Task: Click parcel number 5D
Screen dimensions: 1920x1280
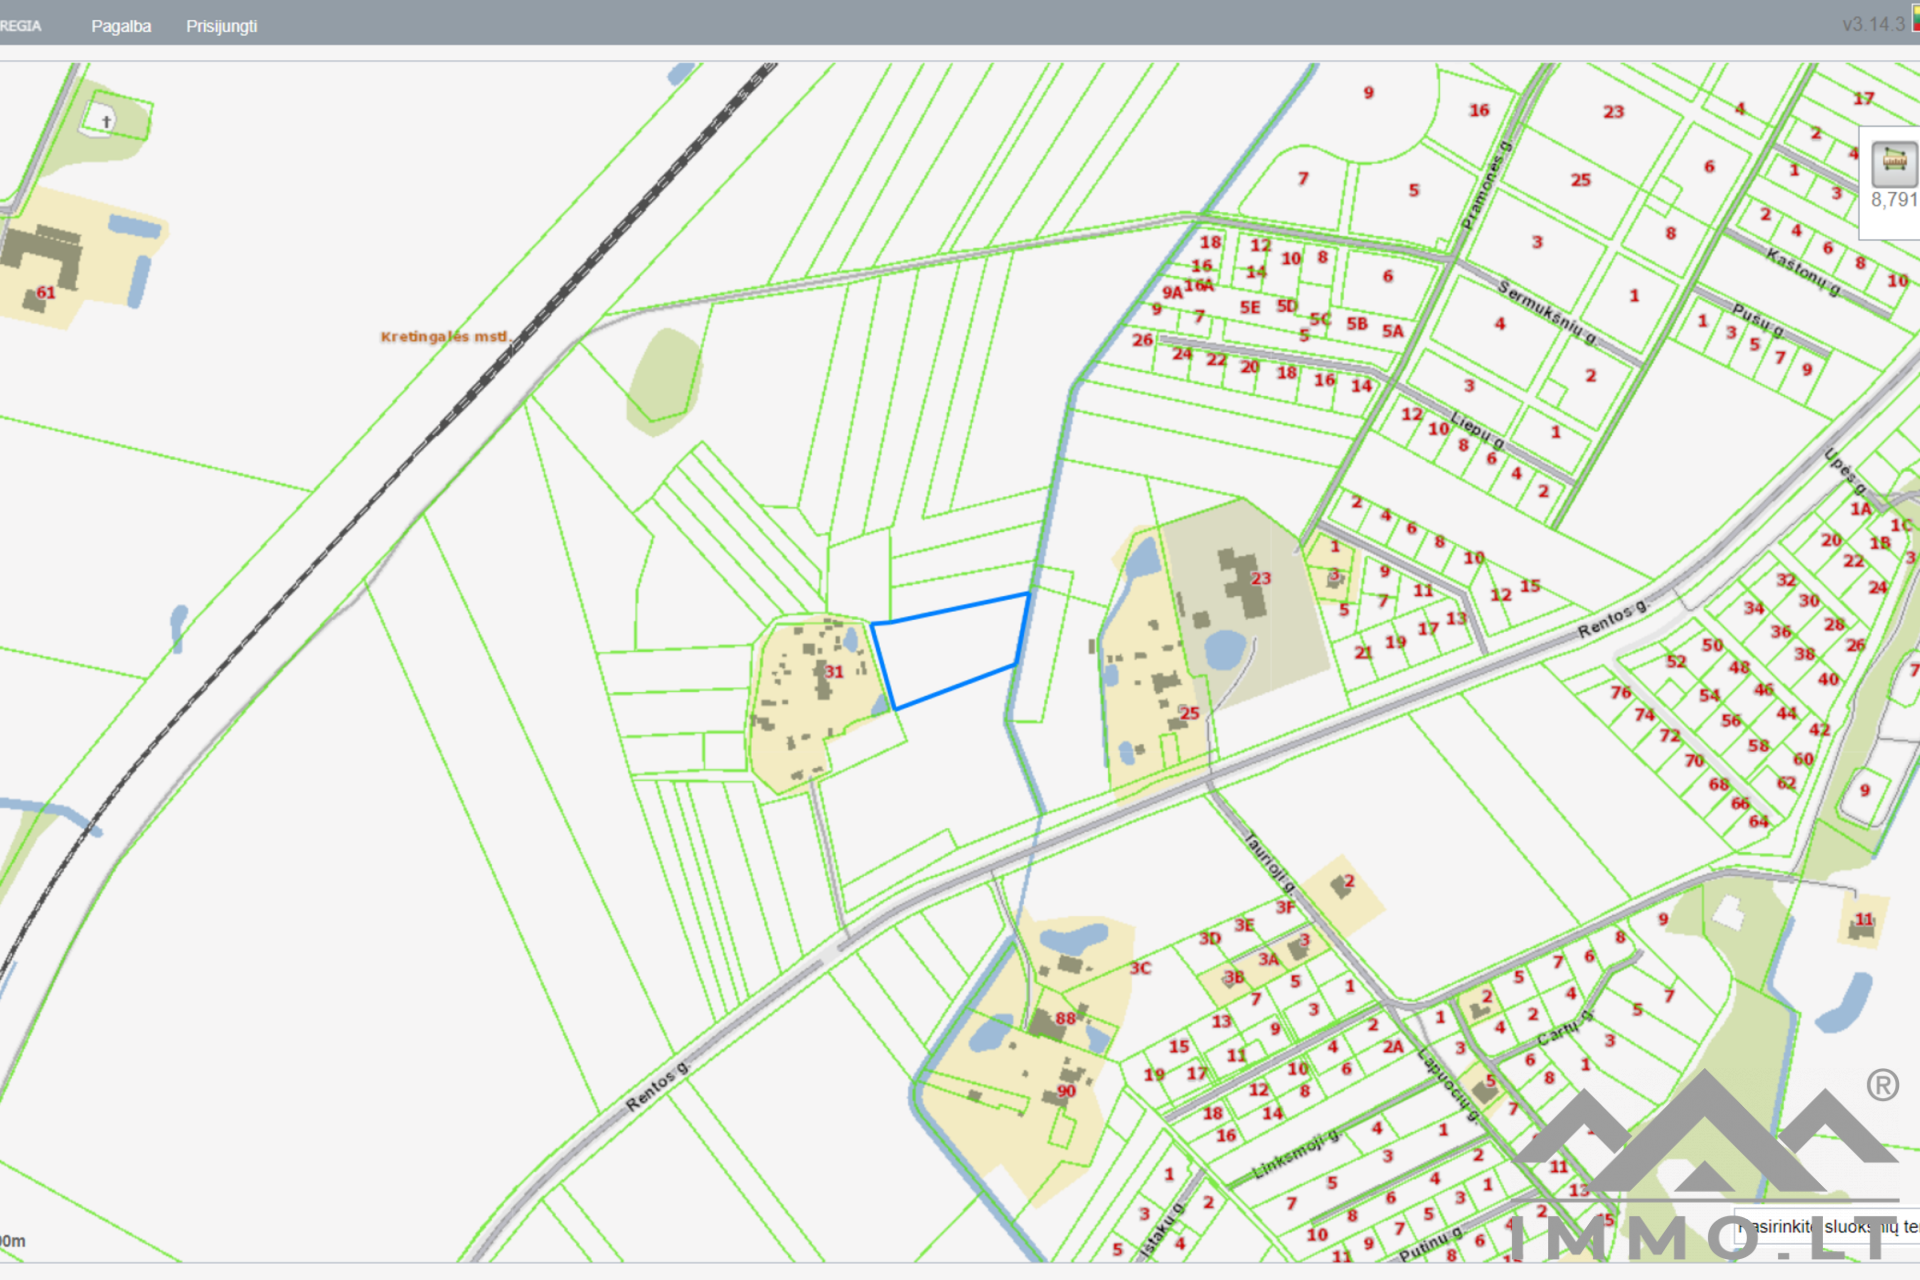Action: [1287, 306]
